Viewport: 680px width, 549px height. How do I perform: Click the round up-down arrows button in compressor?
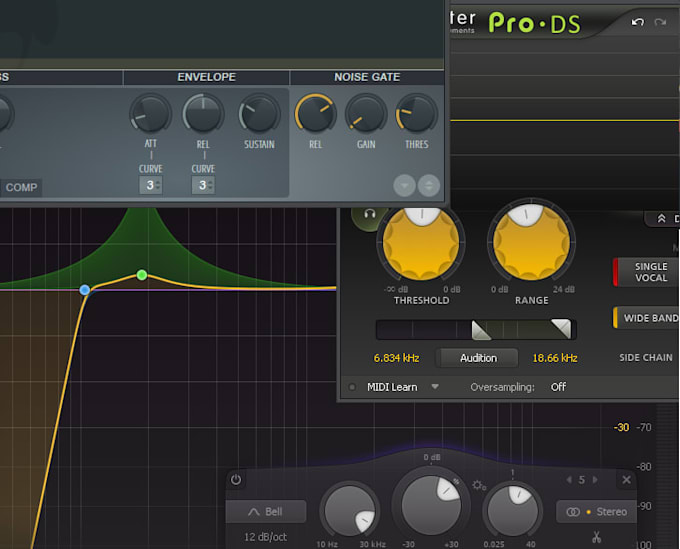point(429,186)
